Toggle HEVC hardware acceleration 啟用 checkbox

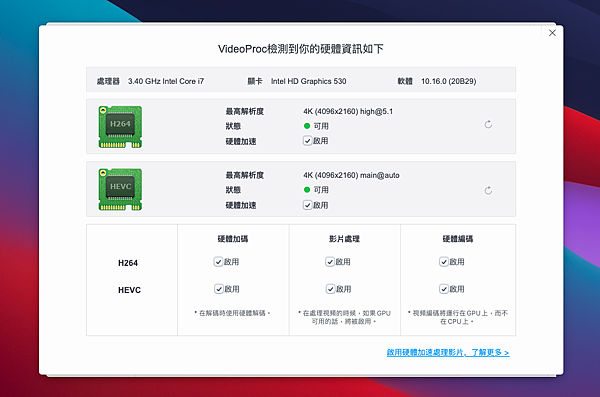[x=307, y=205]
